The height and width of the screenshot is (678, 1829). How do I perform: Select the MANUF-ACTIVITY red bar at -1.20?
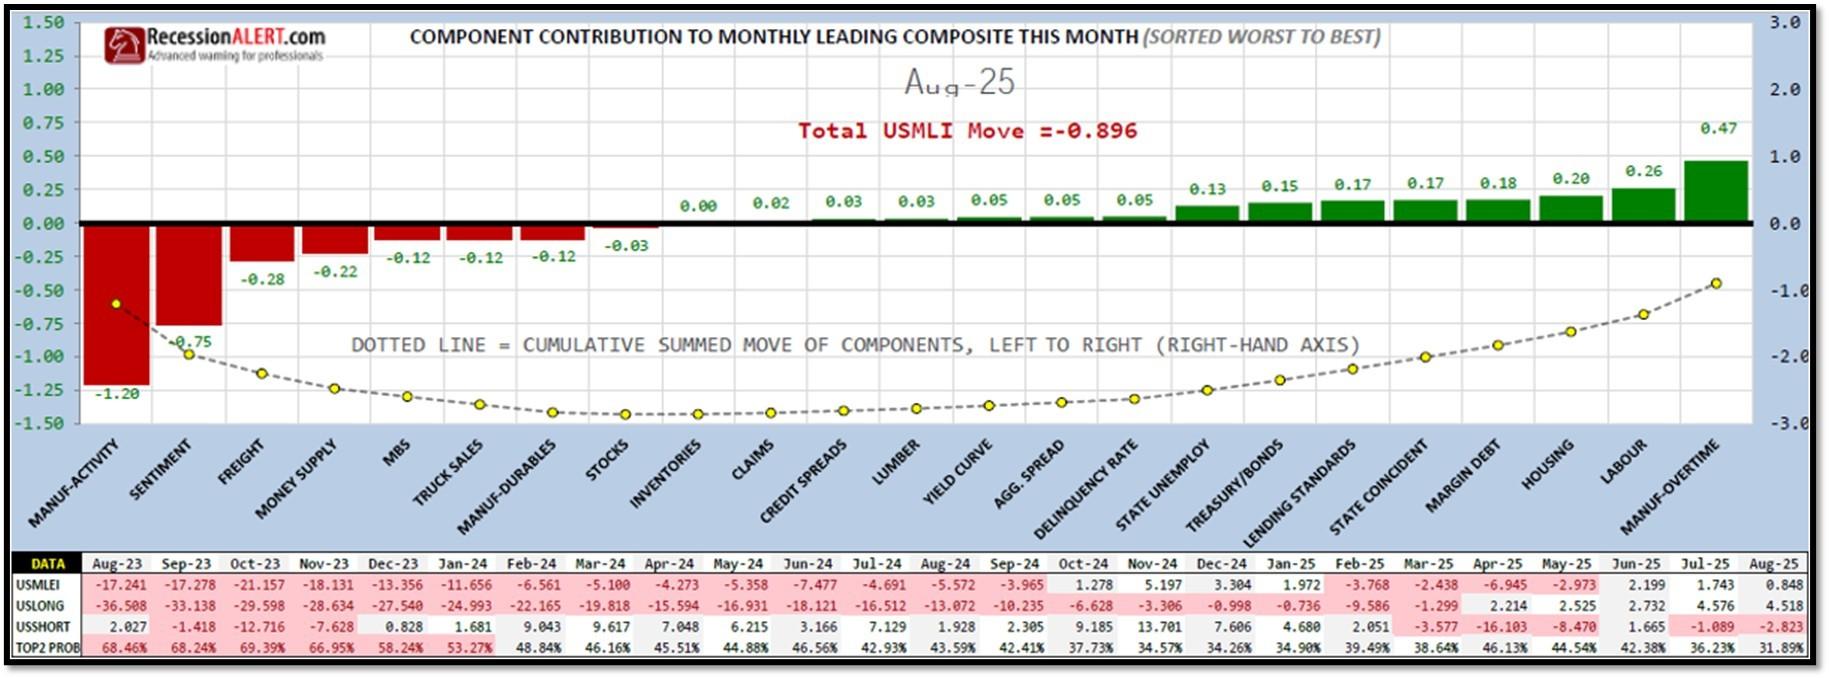116,305
